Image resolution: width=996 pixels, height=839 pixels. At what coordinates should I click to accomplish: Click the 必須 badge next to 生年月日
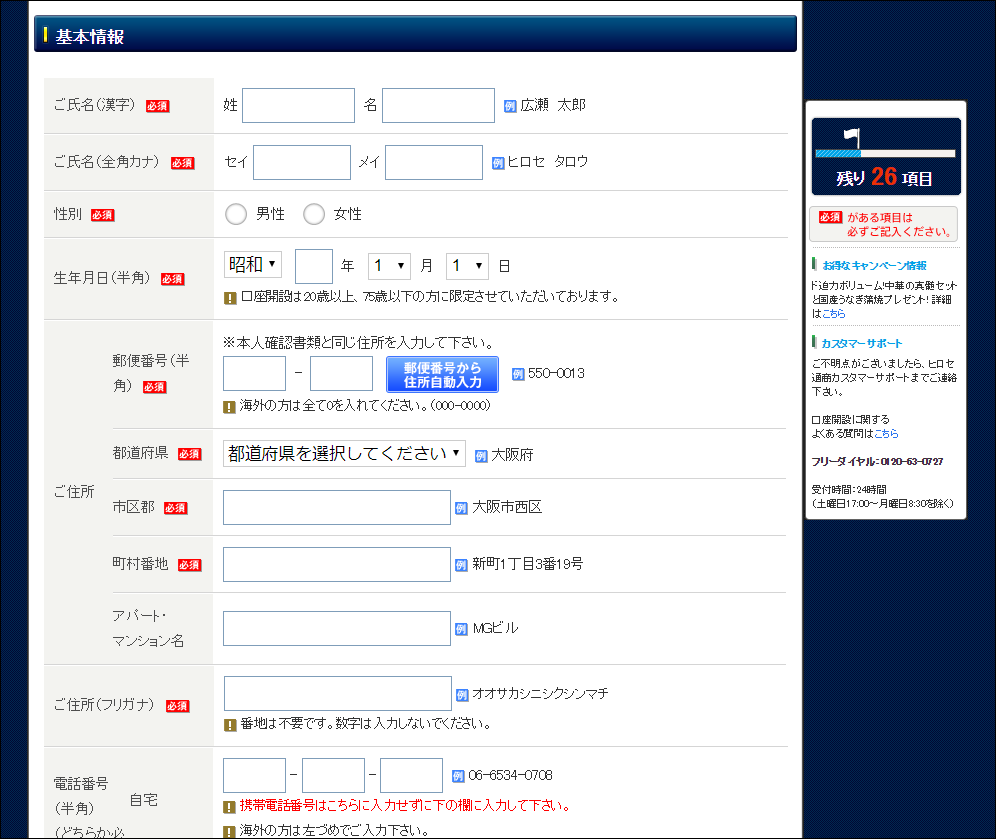click(172, 279)
